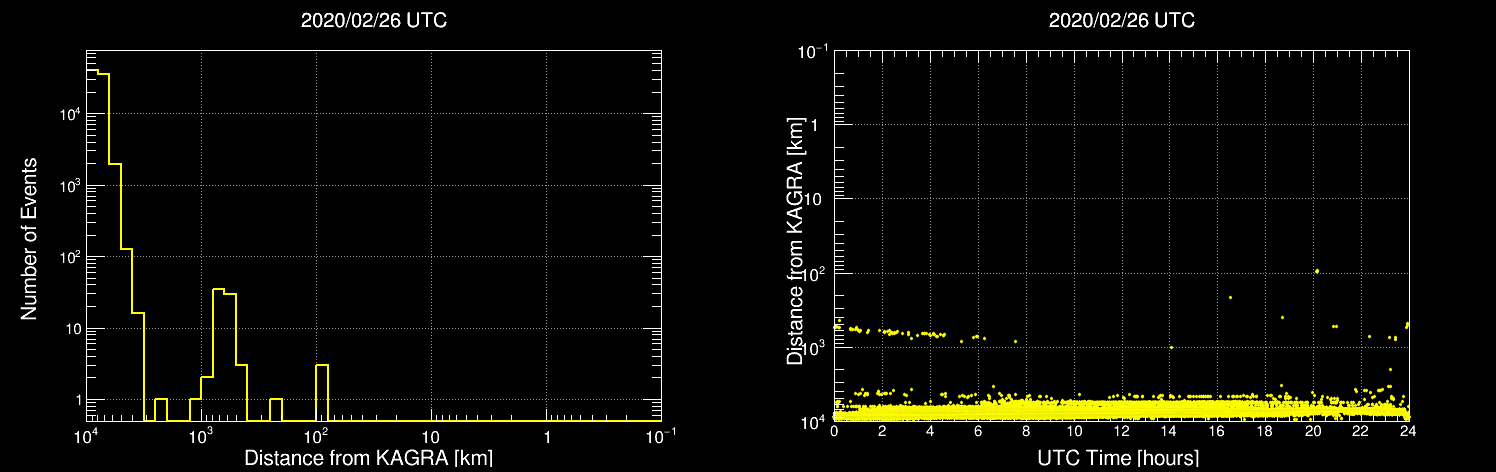Click the '8' tick on UTC Time axis

(1026, 431)
